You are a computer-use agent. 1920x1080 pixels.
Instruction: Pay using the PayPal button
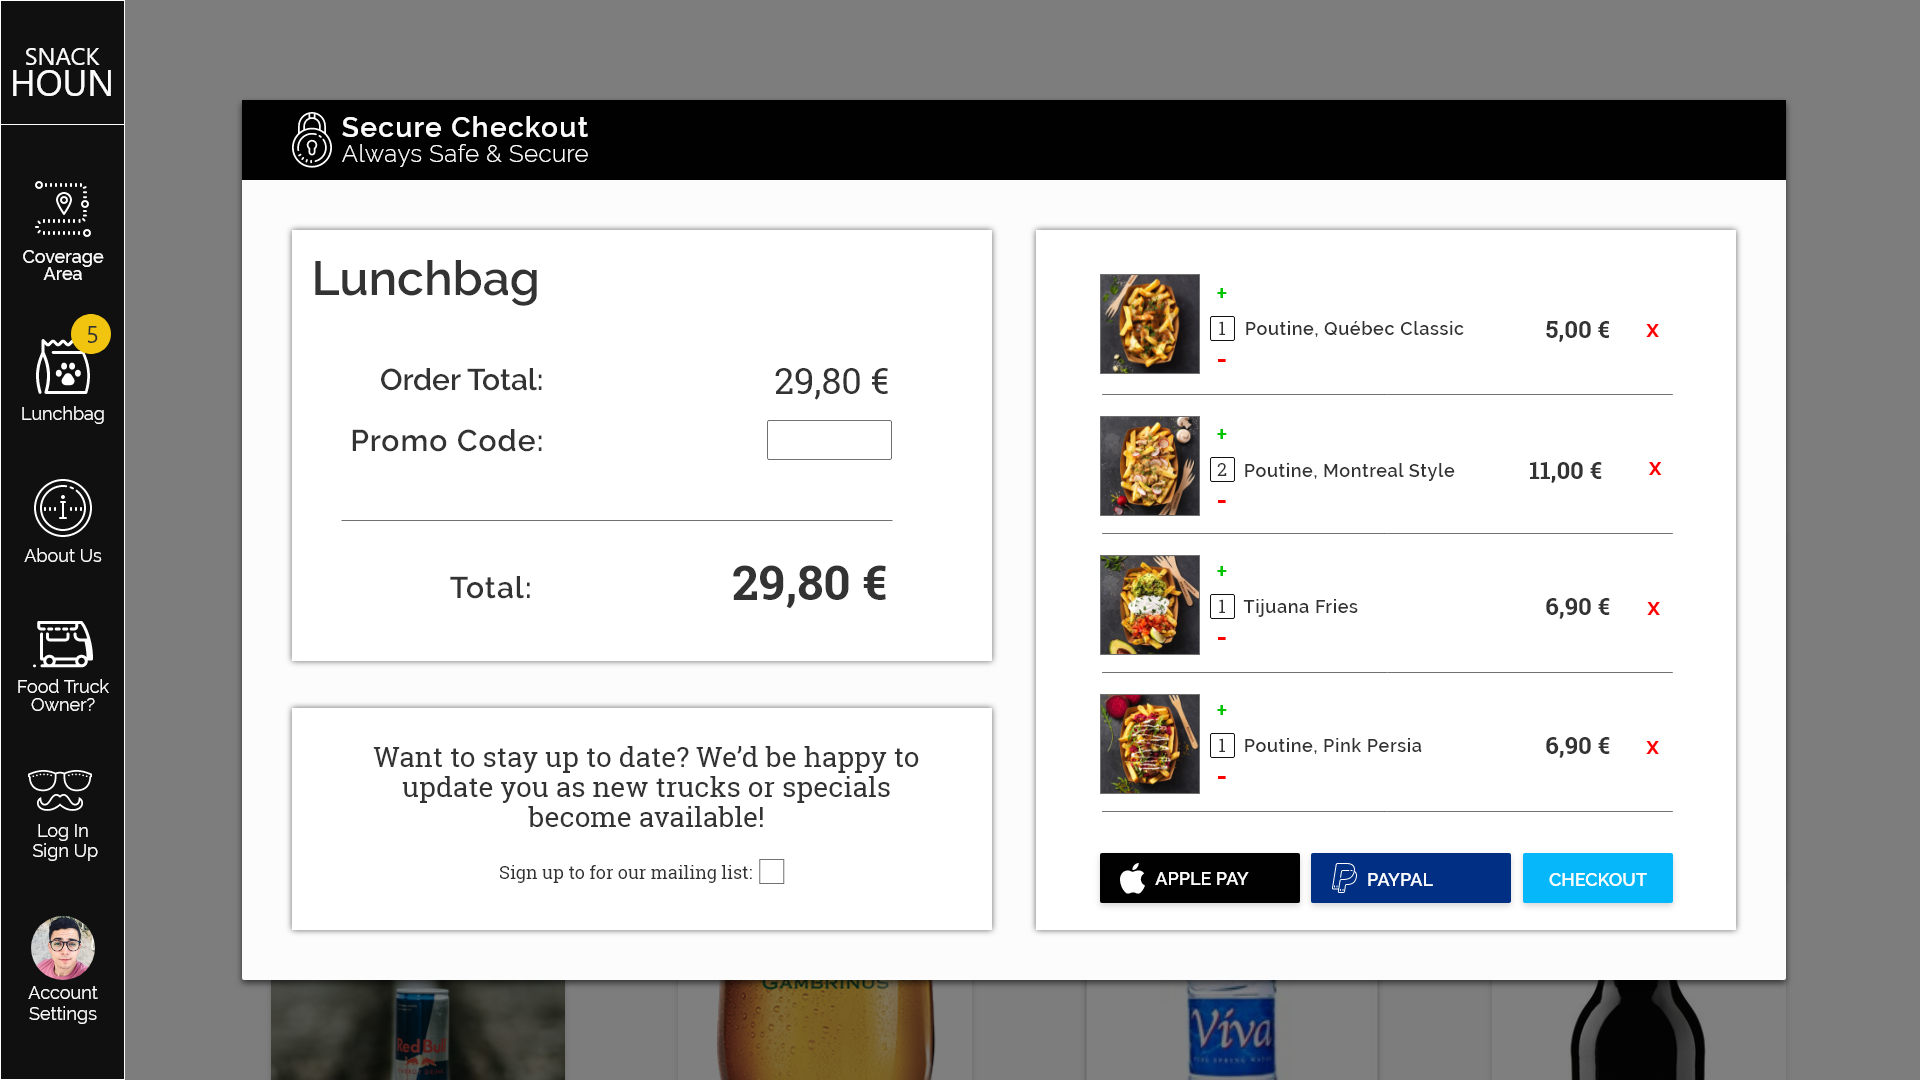(x=1410, y=878)
